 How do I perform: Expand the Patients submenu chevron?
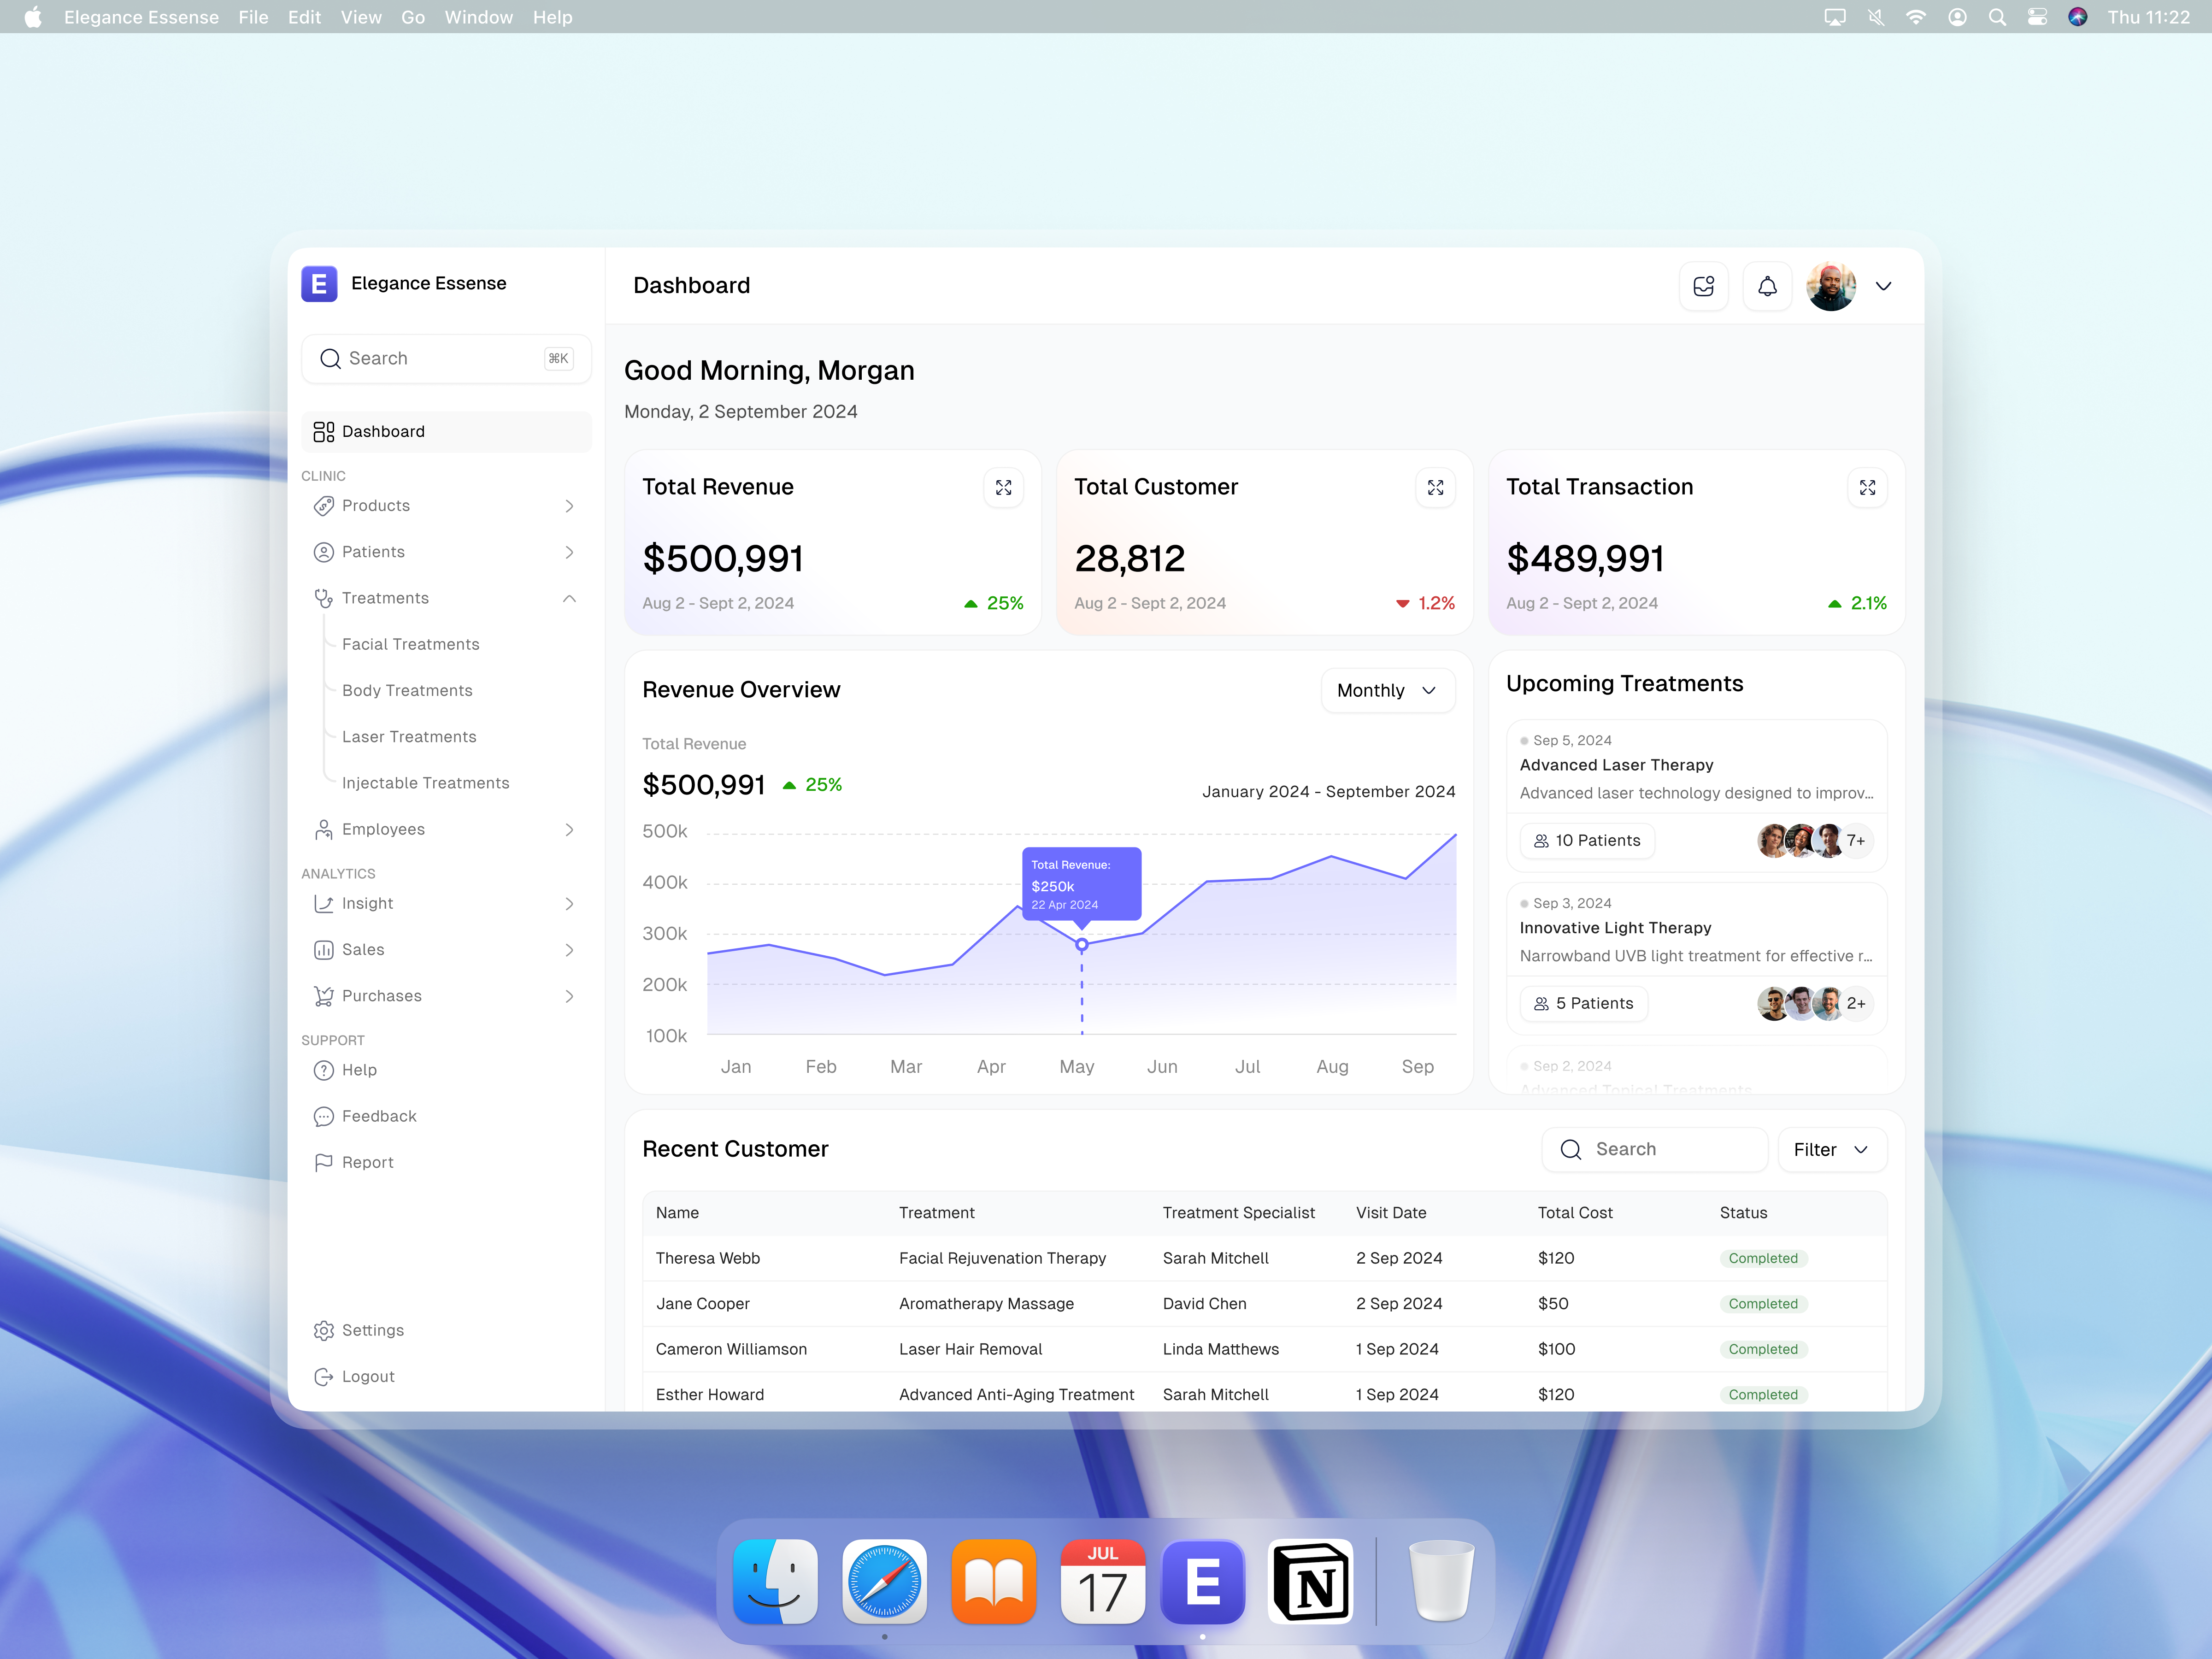tap(569, 552)
